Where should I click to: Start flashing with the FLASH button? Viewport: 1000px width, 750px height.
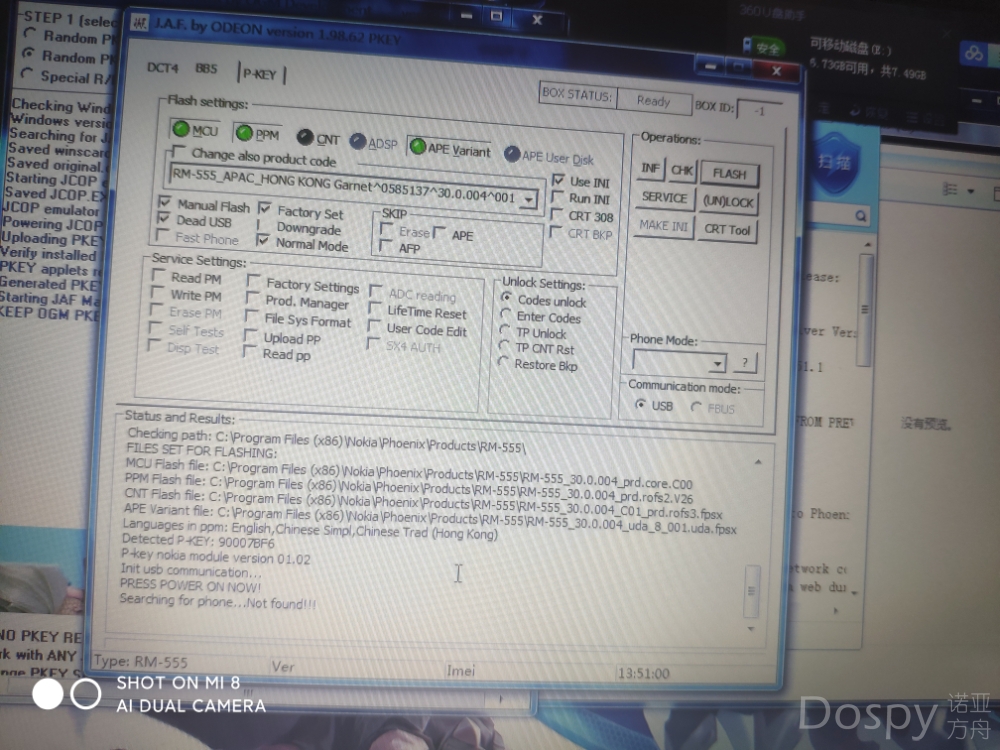click(x=730, y=173)
